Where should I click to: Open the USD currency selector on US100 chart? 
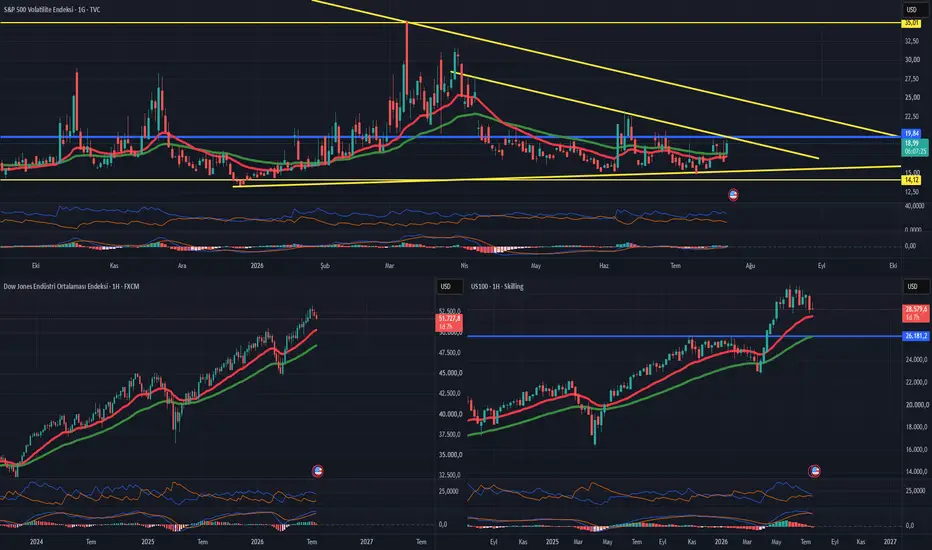pos(912,287)
